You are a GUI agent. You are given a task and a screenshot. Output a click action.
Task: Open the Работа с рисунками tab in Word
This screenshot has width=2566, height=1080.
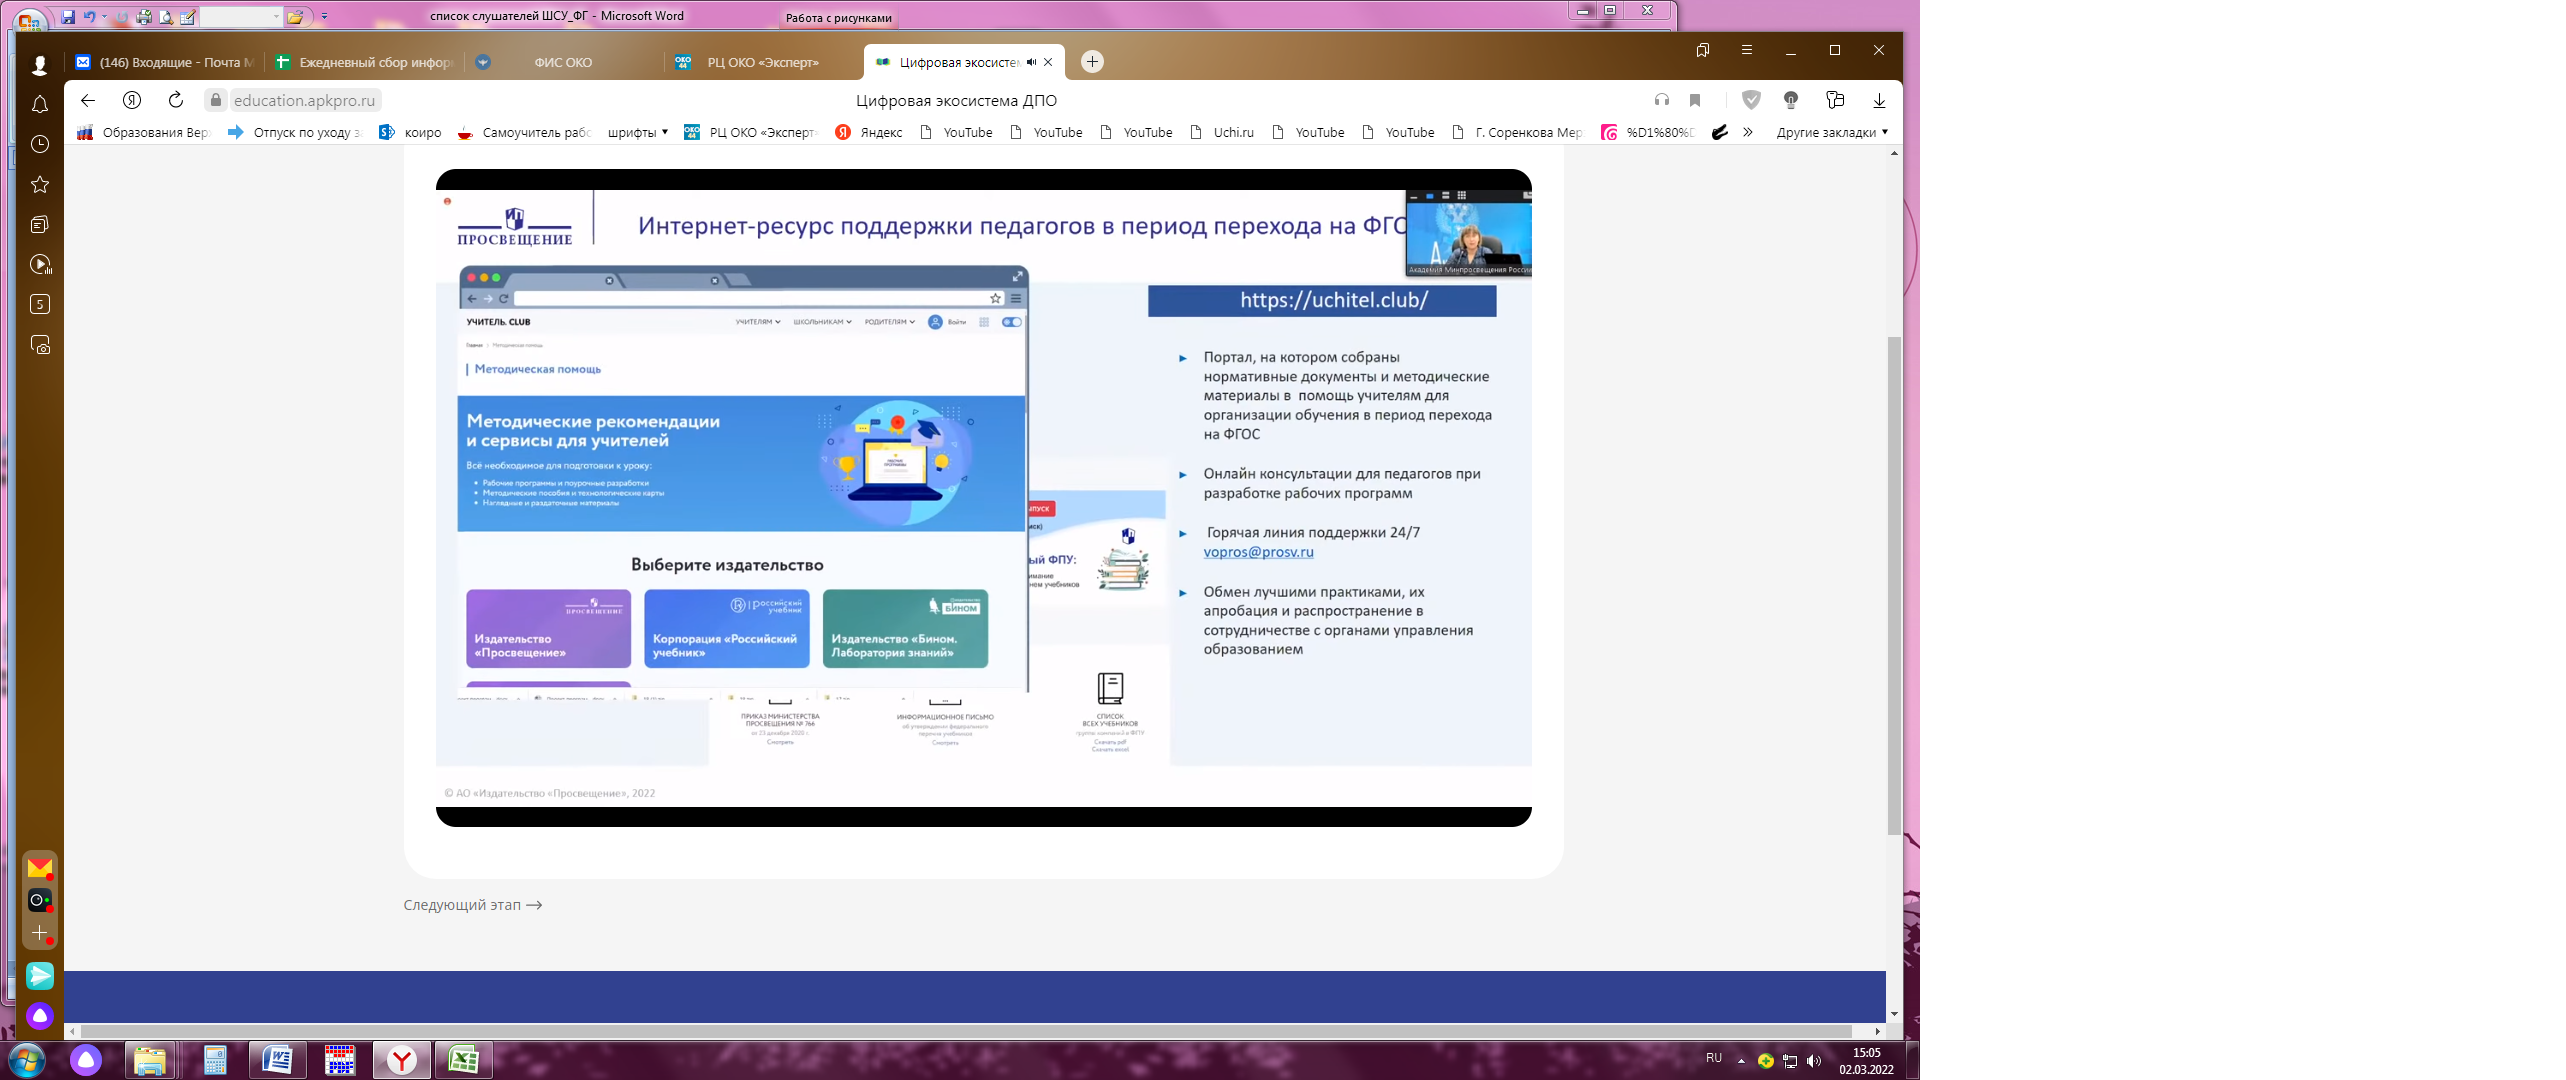click(838, 18)
